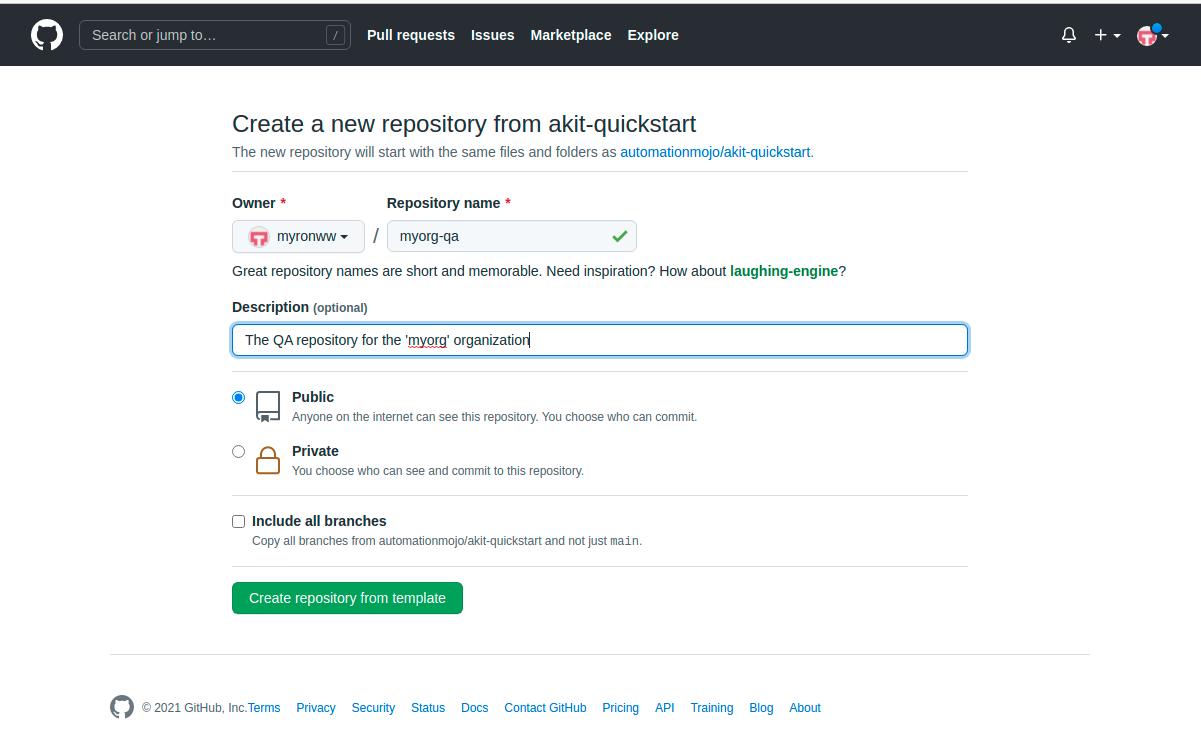1201x743 pixels.
Task: Select the Public visibility radio button
Action: [238, 397]
